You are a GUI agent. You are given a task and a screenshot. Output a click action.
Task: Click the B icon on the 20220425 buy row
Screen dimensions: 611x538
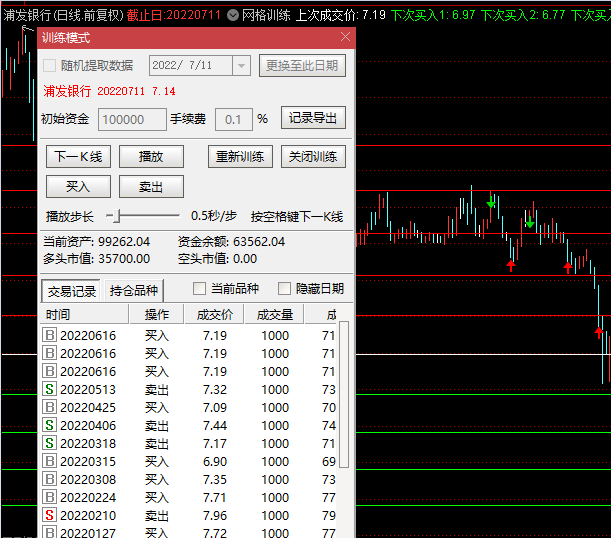pos(49,407)
